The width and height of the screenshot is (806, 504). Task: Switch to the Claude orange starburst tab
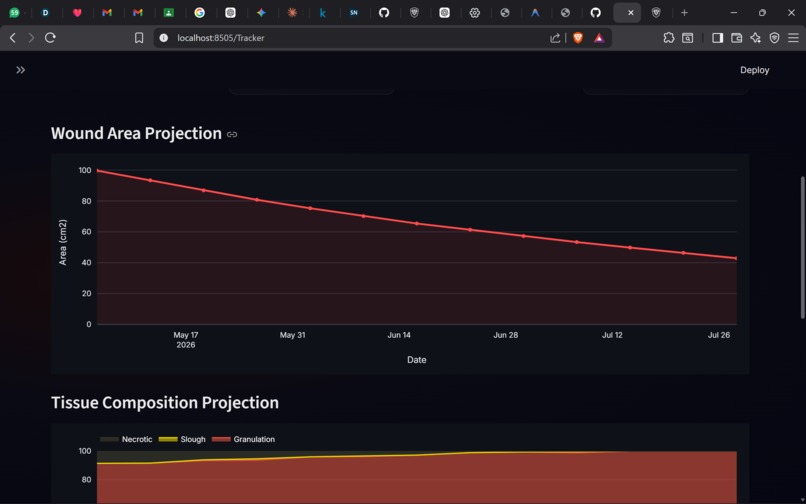click(x=292, y=13)
